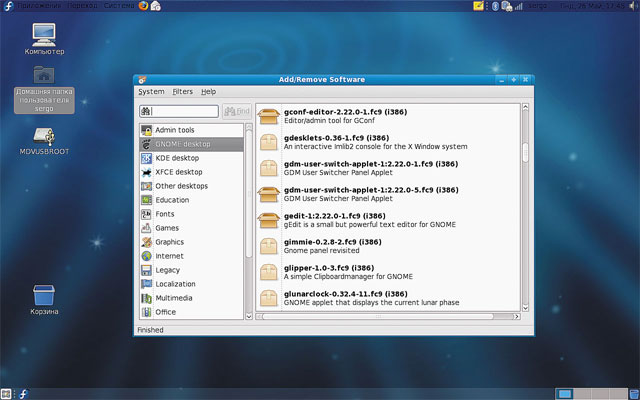The image size is (640, 400).
Task: Open the Система panel menu
Action: pyautogui.click(x=119, y=6)
